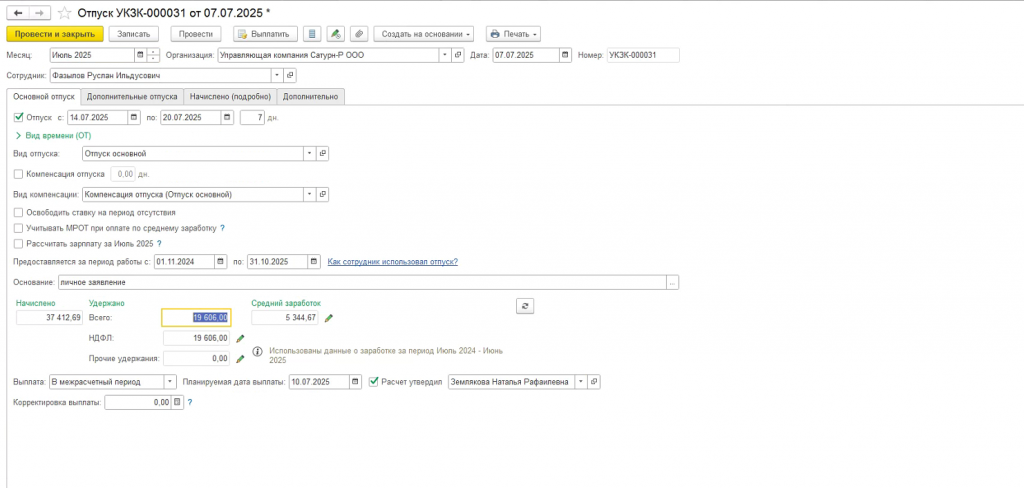1024x488 pixels.
Task: Open Создать на основании dropdown
Action: tap(424, 34)
